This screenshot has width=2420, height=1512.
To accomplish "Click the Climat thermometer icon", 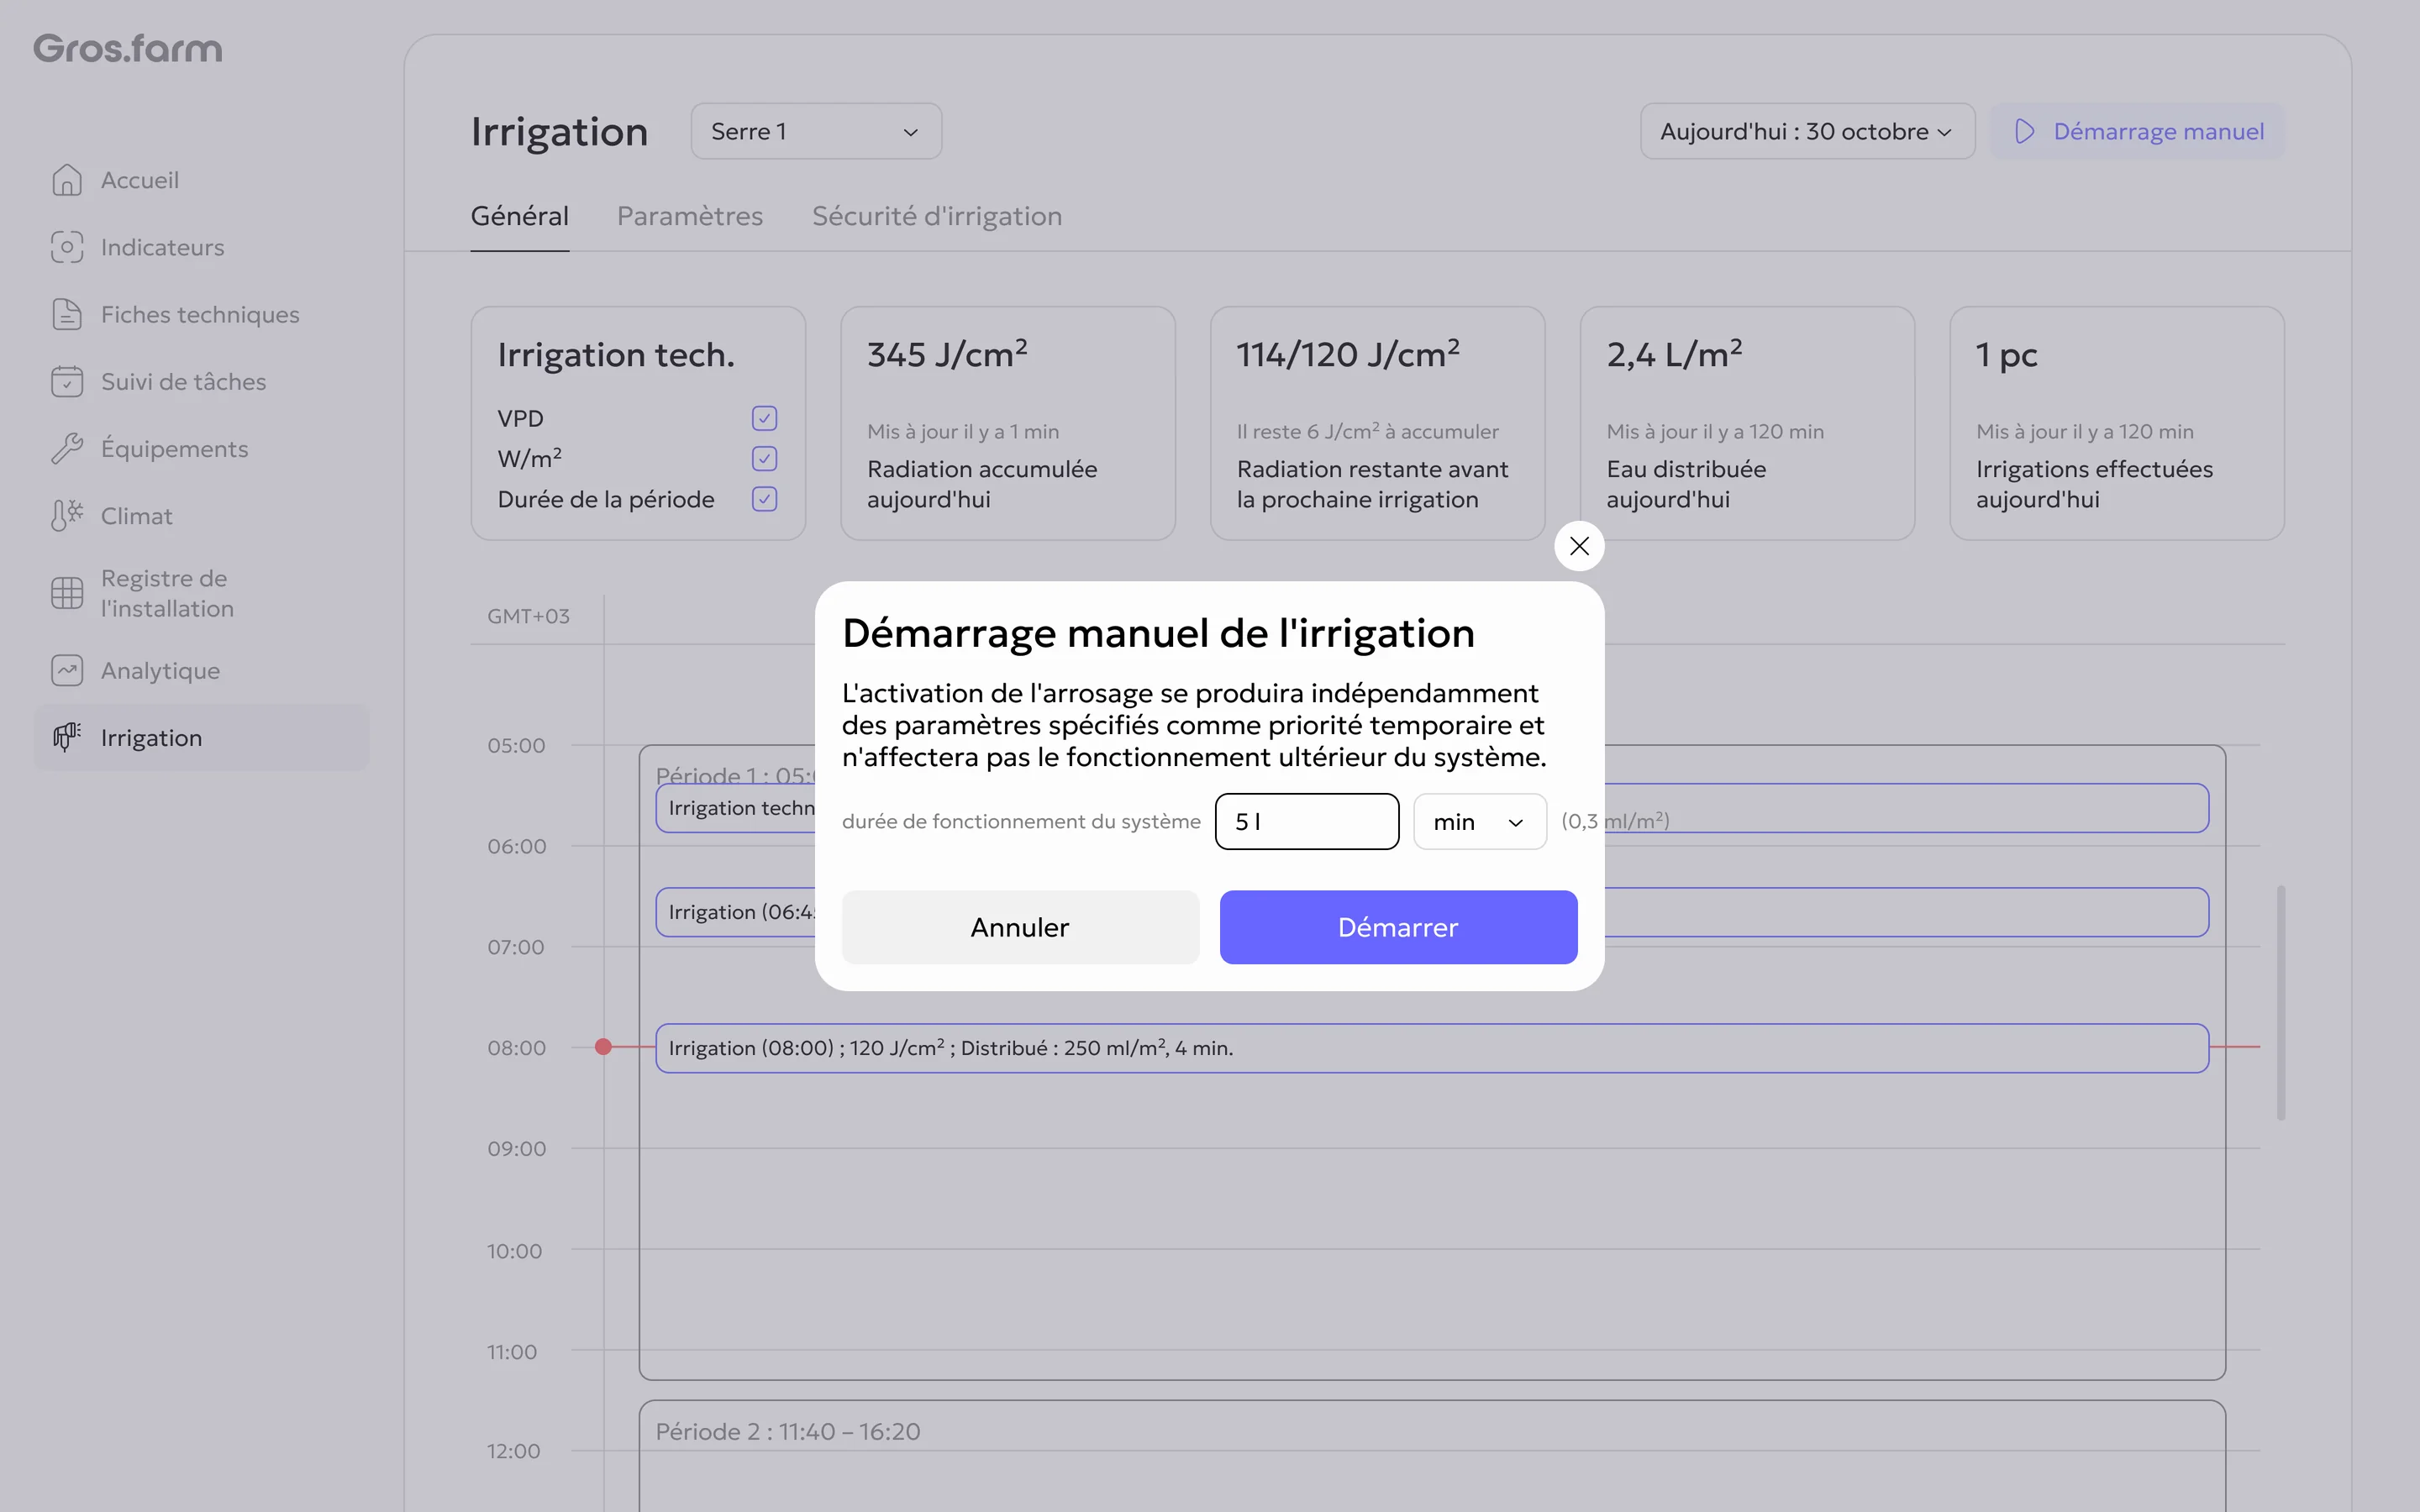I will pos(67,516).
